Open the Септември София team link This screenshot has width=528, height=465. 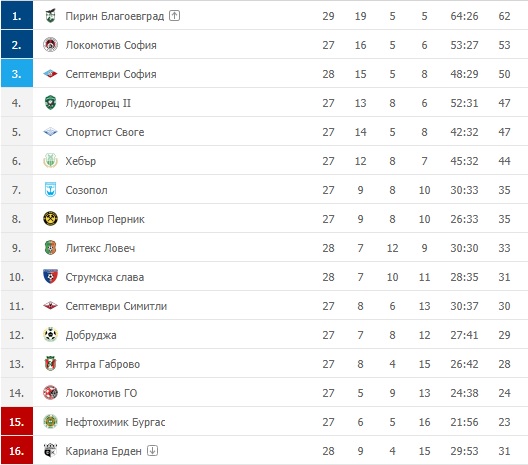(111, 74)
